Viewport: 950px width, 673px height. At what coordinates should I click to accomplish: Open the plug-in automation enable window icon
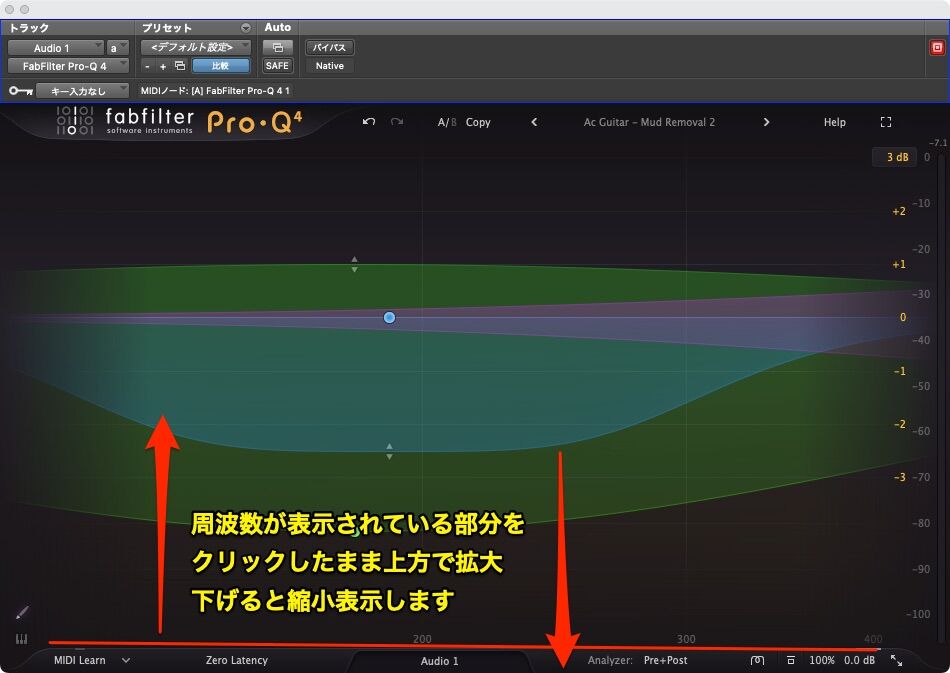point(277,47)
